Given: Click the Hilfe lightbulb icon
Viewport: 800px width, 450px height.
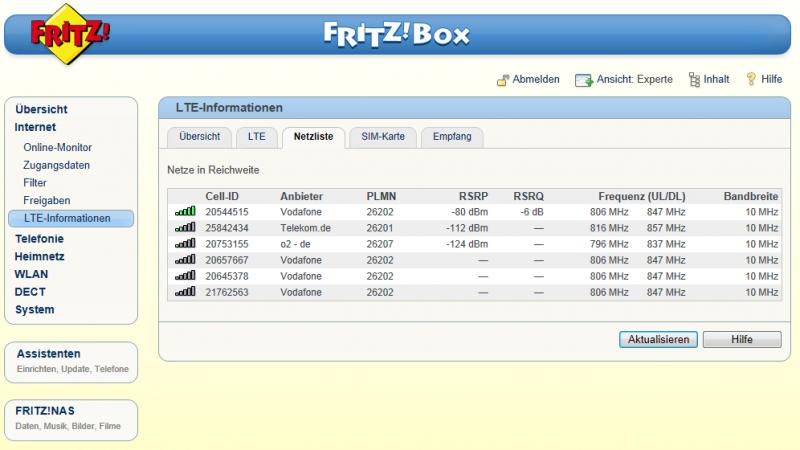Looking at the screenshot, I should pos(751,79).
